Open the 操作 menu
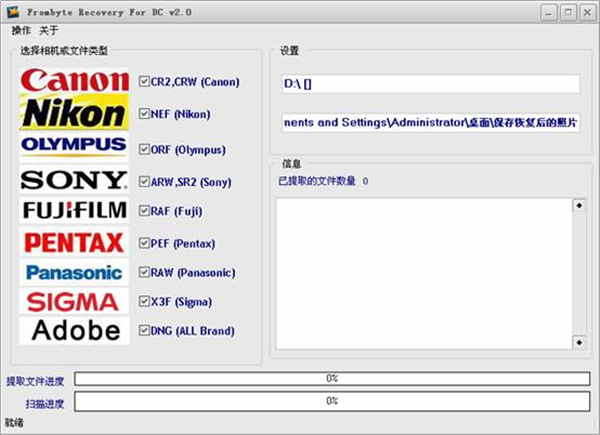The height and width of the screenshot is (435, 600). [20, 30]
